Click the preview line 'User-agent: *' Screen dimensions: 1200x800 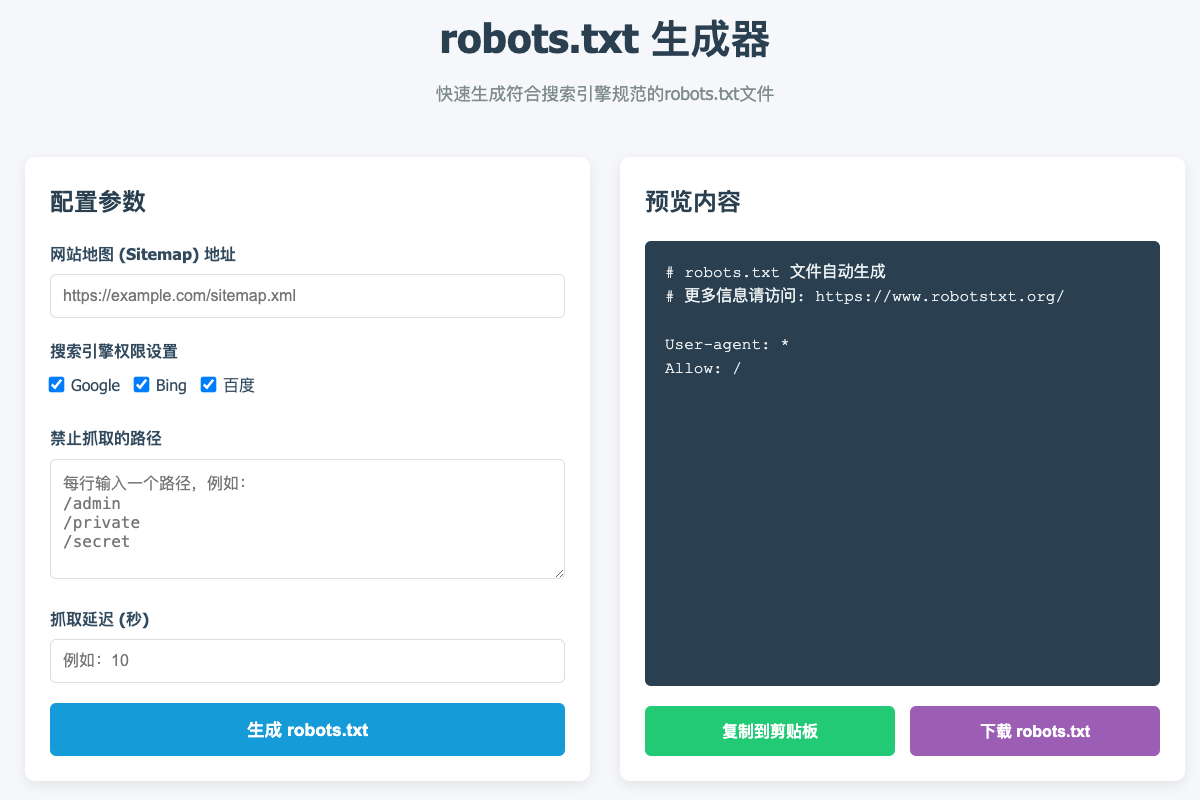pos(727,345)
